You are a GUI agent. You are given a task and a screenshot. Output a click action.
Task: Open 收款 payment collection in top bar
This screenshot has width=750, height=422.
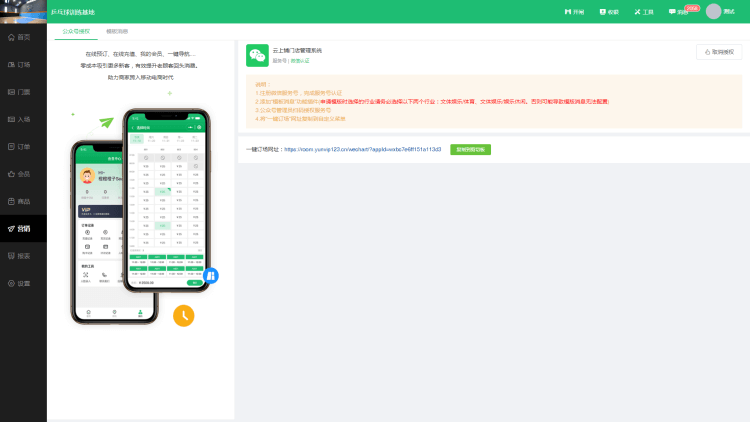coord(608,12)
